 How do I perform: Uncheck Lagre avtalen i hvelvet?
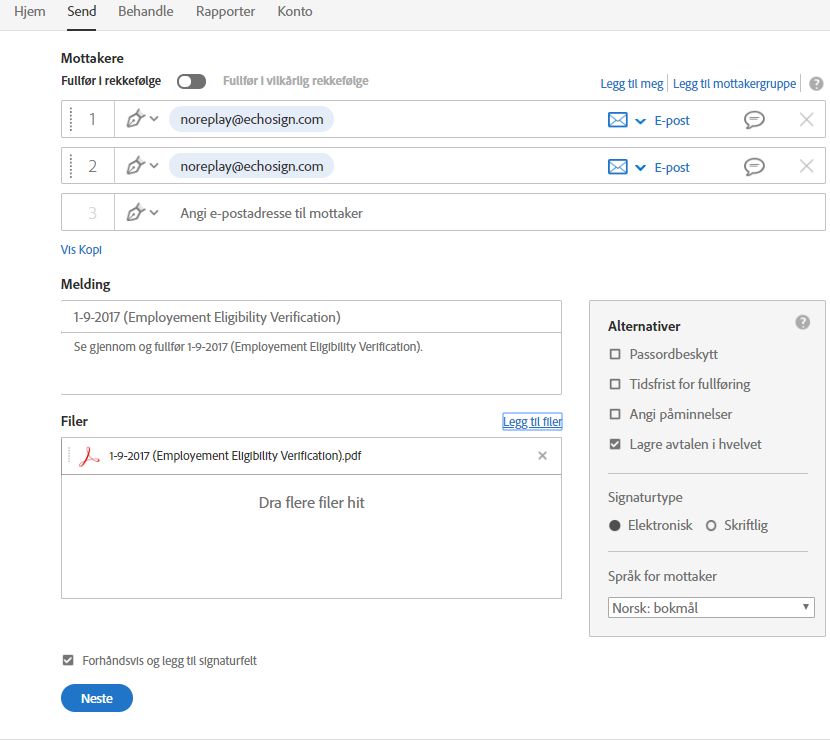coord(615,444)
